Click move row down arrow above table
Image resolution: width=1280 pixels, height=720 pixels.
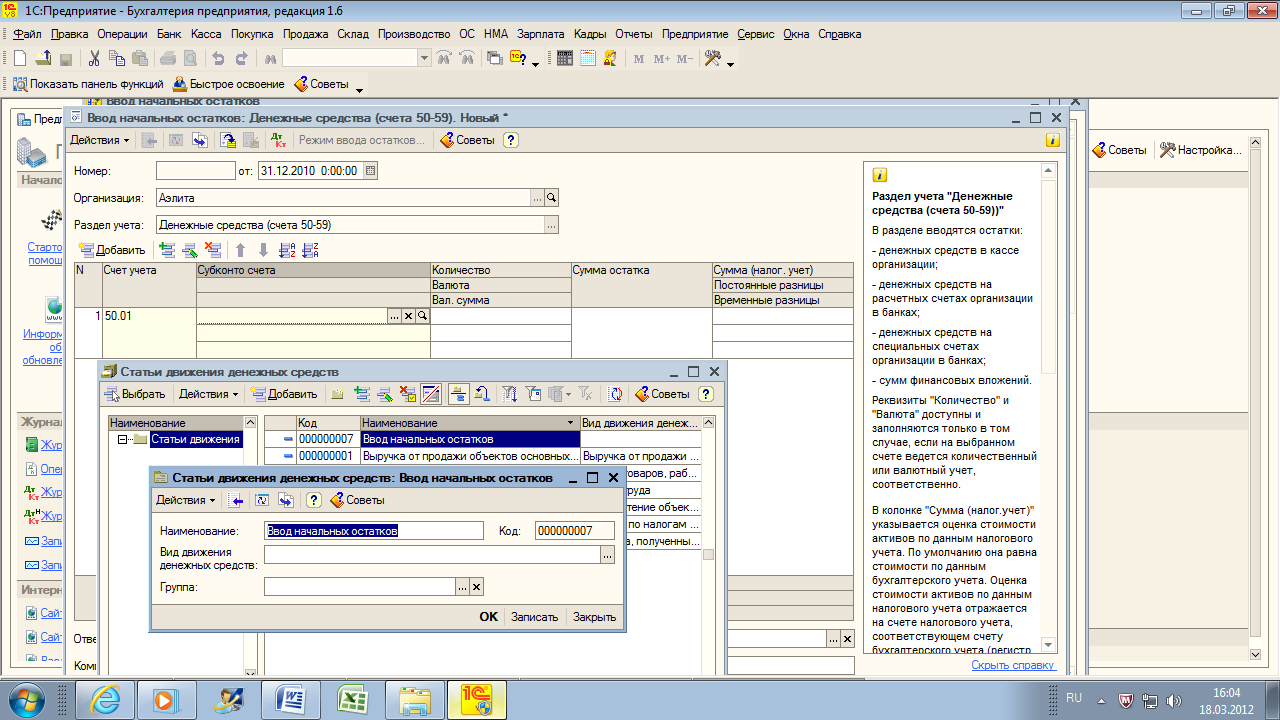coord(263,250)
